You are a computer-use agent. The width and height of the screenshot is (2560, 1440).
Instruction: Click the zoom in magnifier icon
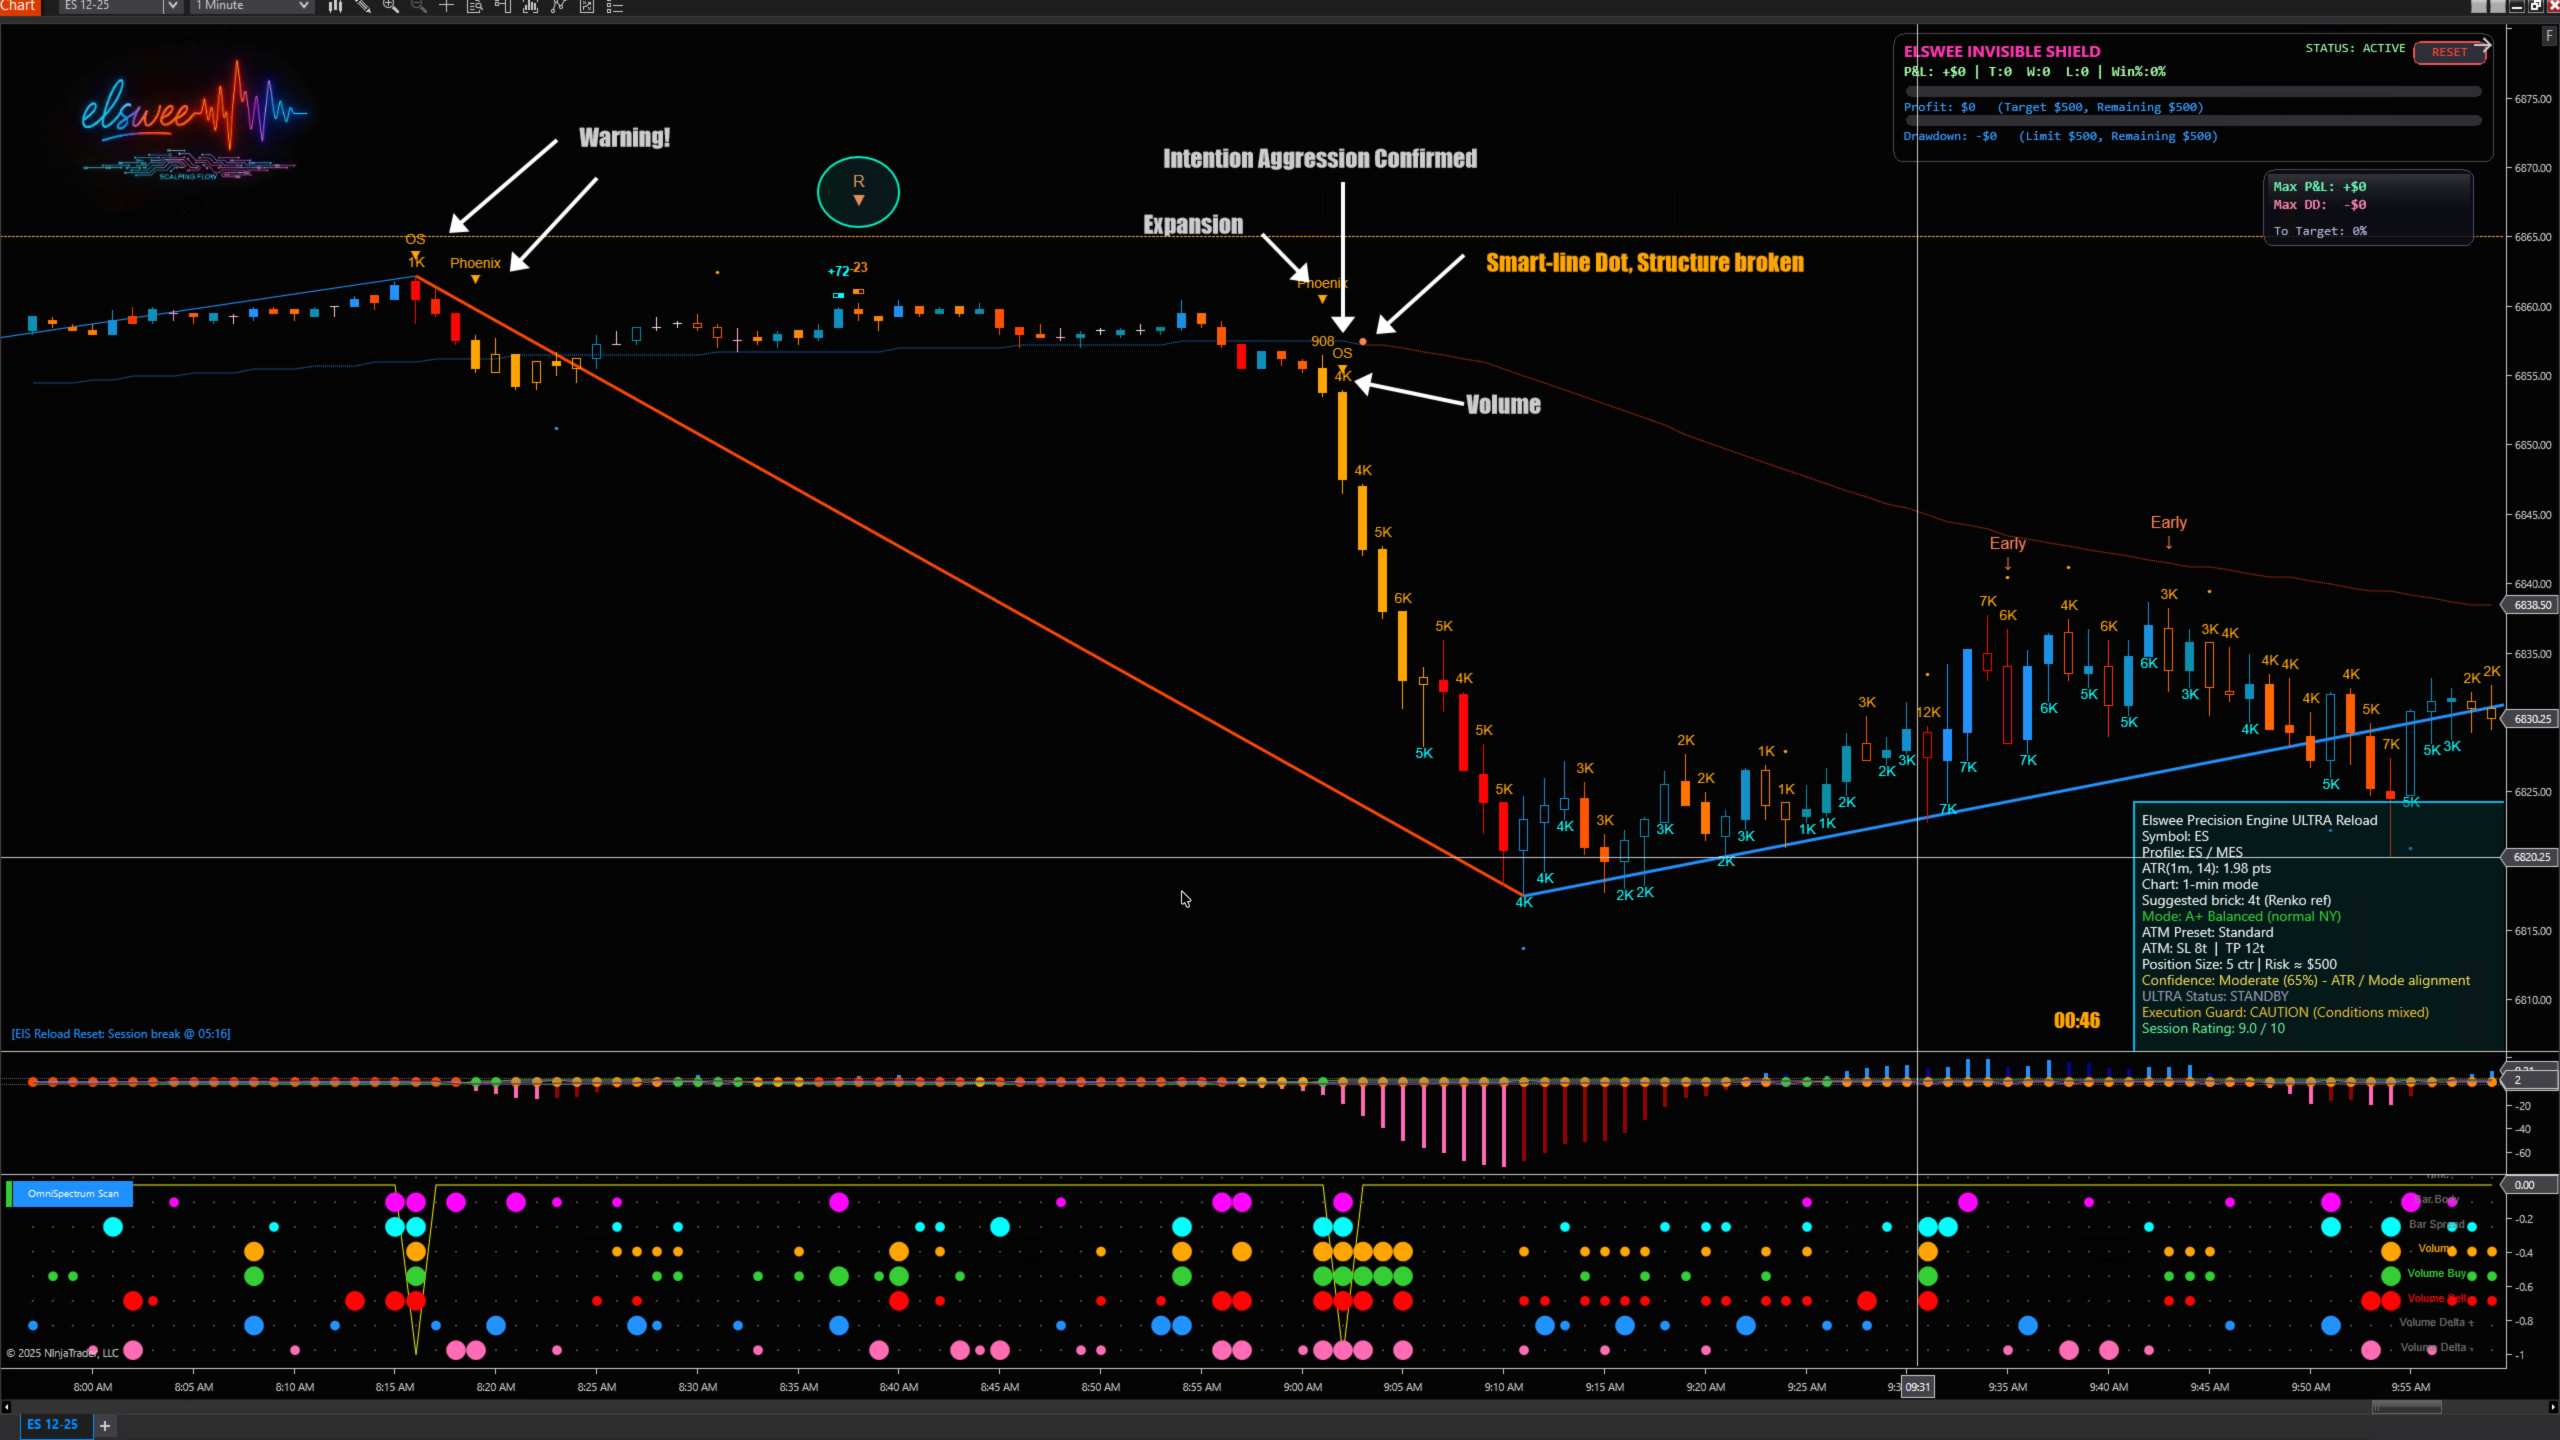(391, 6)
